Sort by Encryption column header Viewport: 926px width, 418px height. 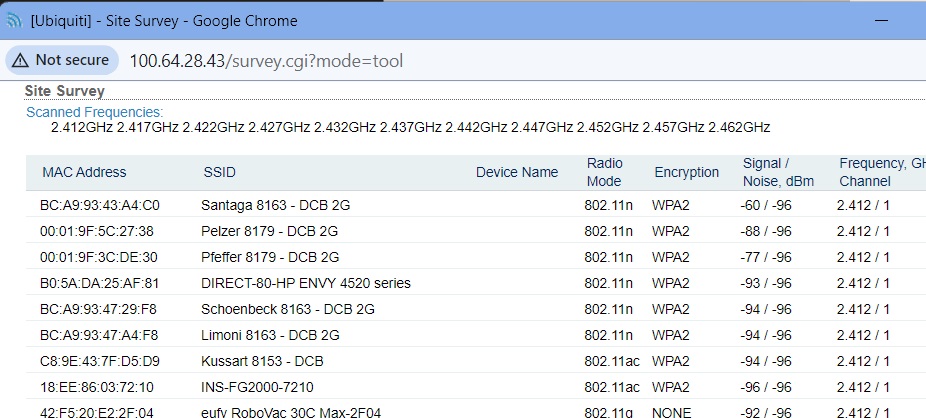[x=686, y=172]
